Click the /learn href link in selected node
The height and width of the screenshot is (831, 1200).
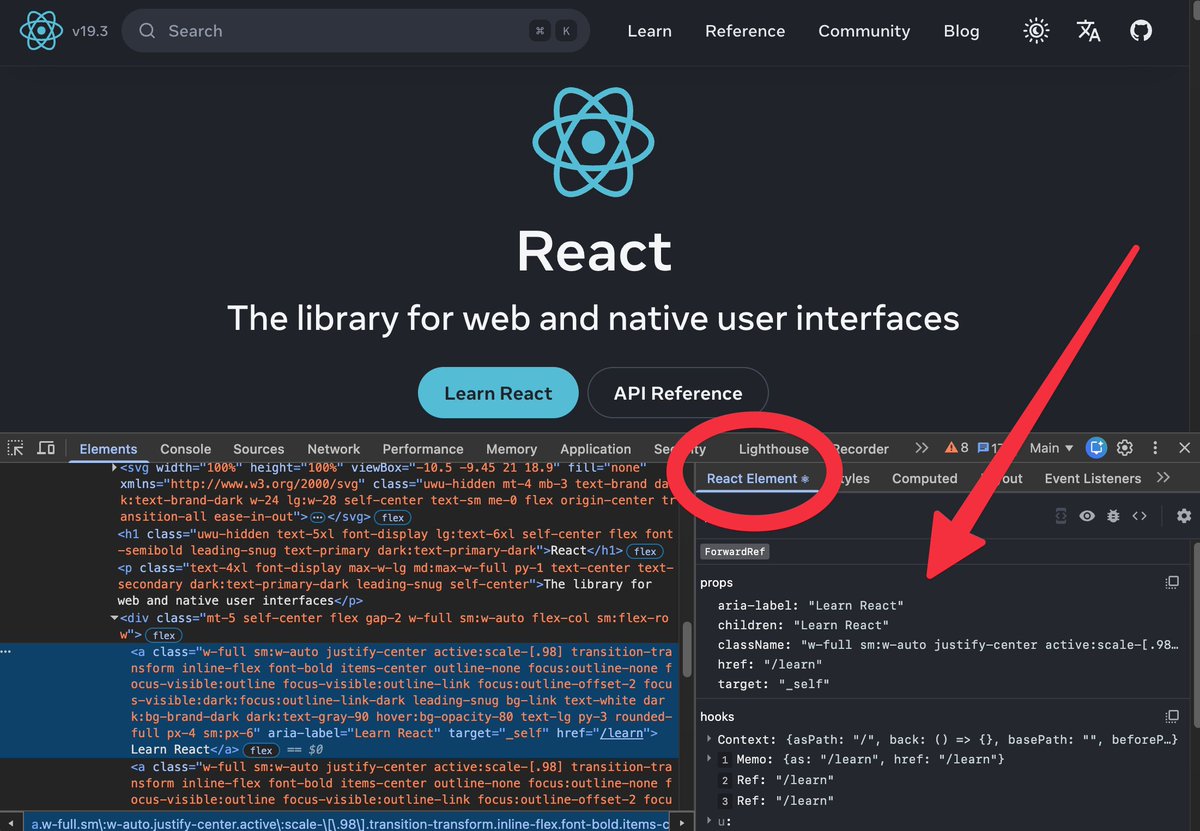click(x=620, y=733)
